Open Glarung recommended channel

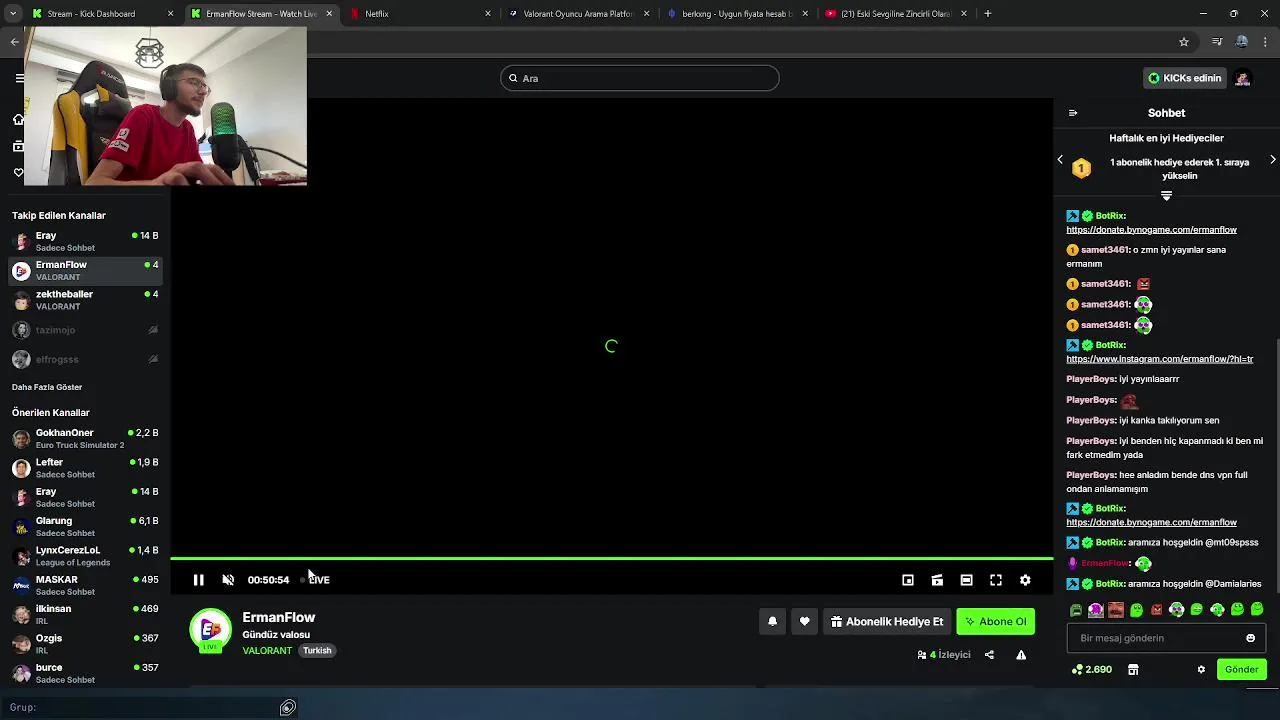click(x=85, y=526)
